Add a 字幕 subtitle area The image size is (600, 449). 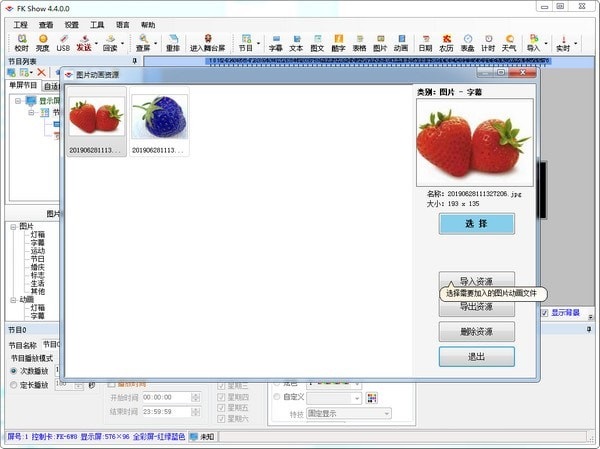276,43
